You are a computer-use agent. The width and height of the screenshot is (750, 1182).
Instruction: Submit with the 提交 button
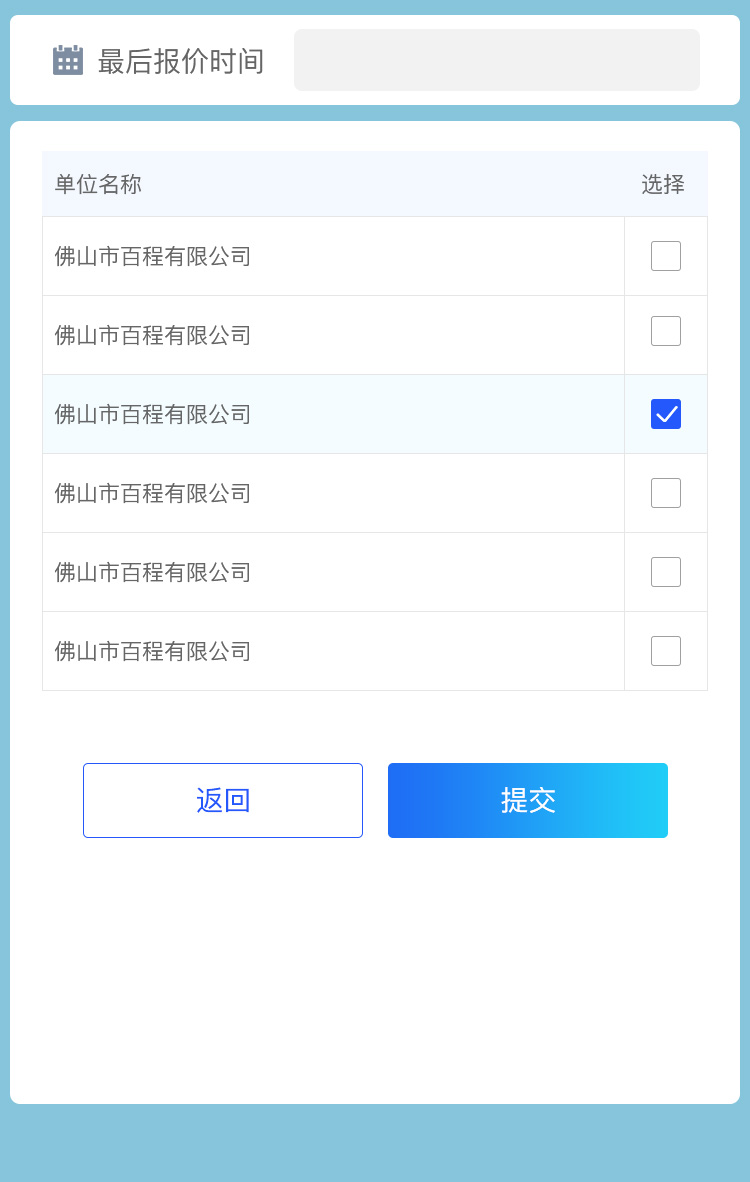(x=528, y=800)
